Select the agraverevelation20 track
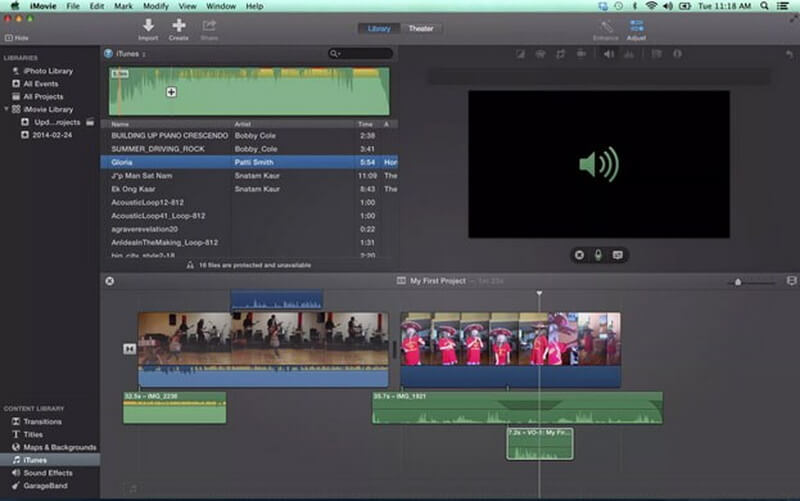The width and height of the screenshot is (800, 501). coord(249,229)
